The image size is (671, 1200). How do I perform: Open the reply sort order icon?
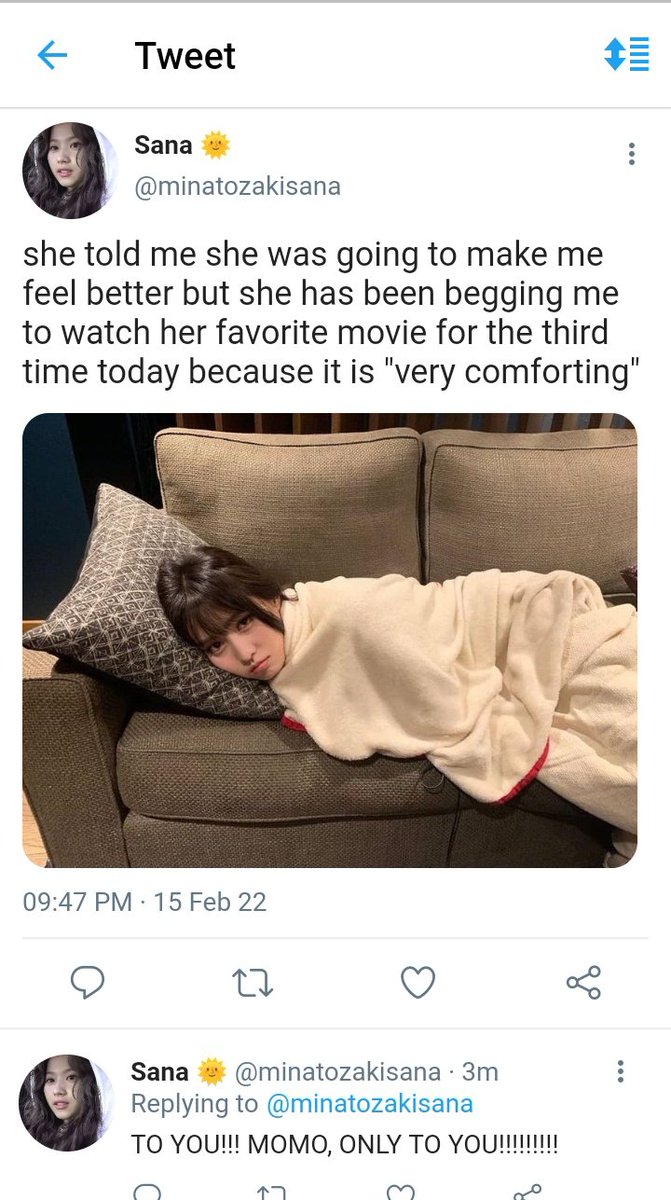pyautogui.click(x=626, y=54)
